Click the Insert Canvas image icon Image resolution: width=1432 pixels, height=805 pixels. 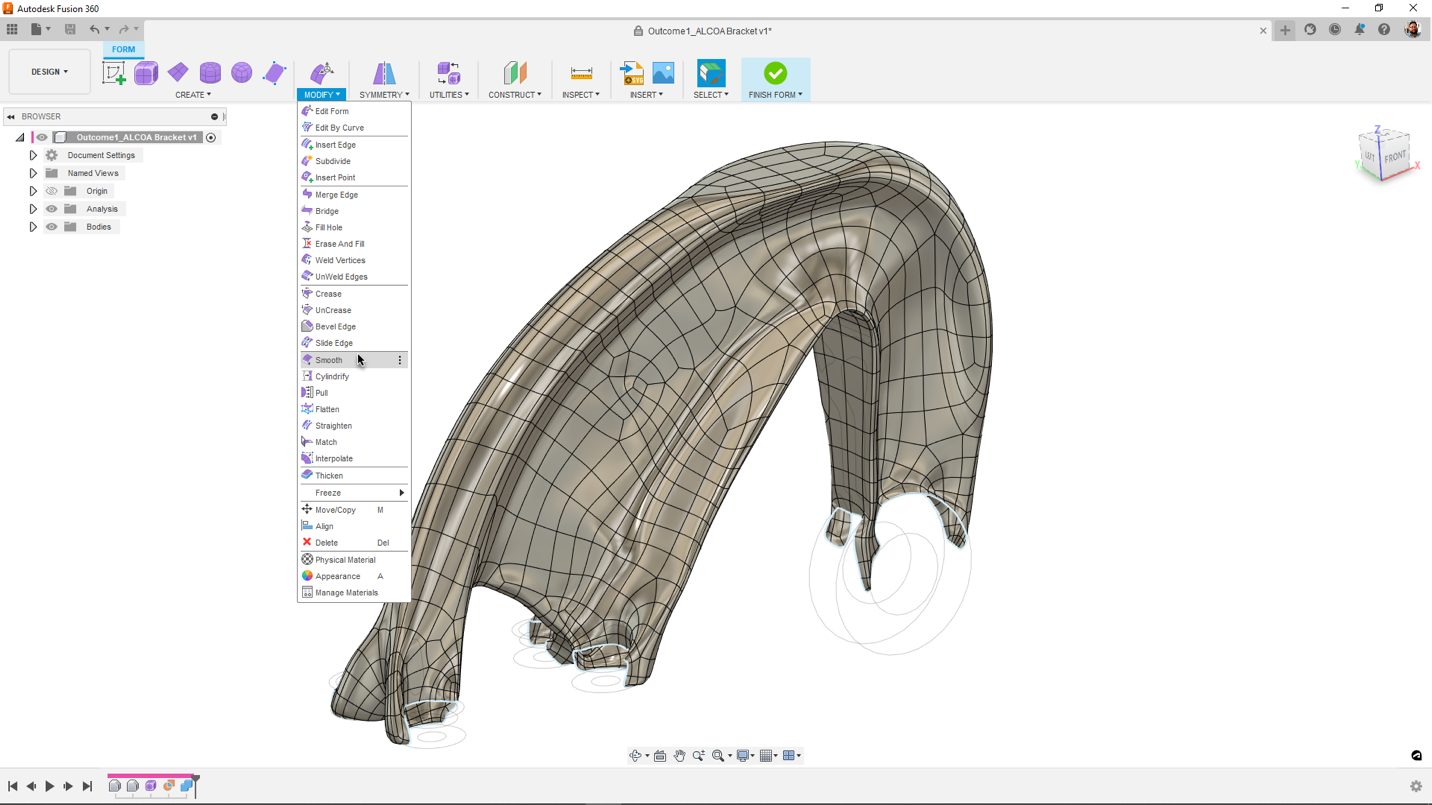[663, 73]
